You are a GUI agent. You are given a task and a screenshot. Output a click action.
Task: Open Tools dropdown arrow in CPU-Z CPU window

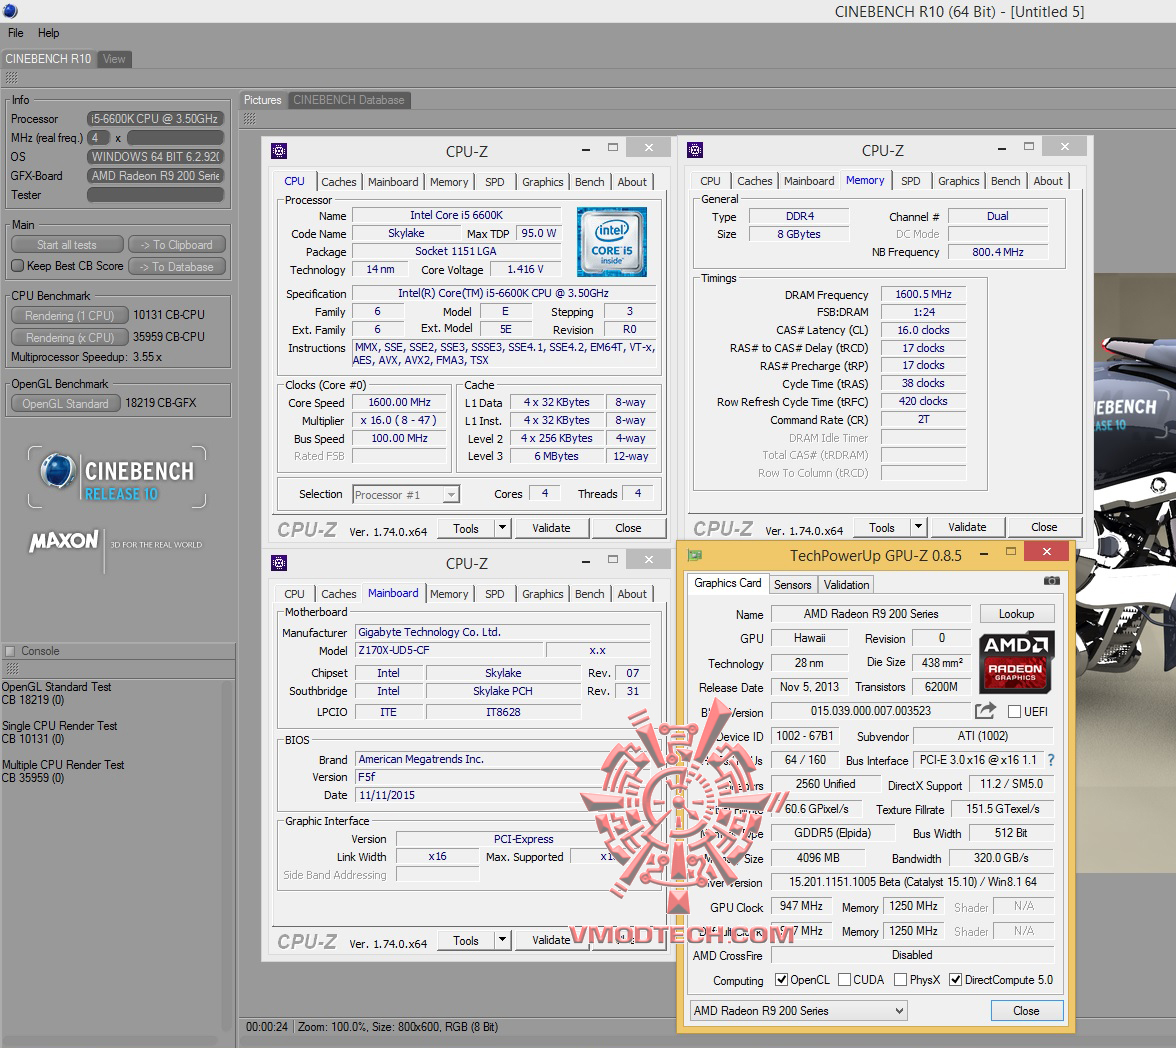[503, 528]
